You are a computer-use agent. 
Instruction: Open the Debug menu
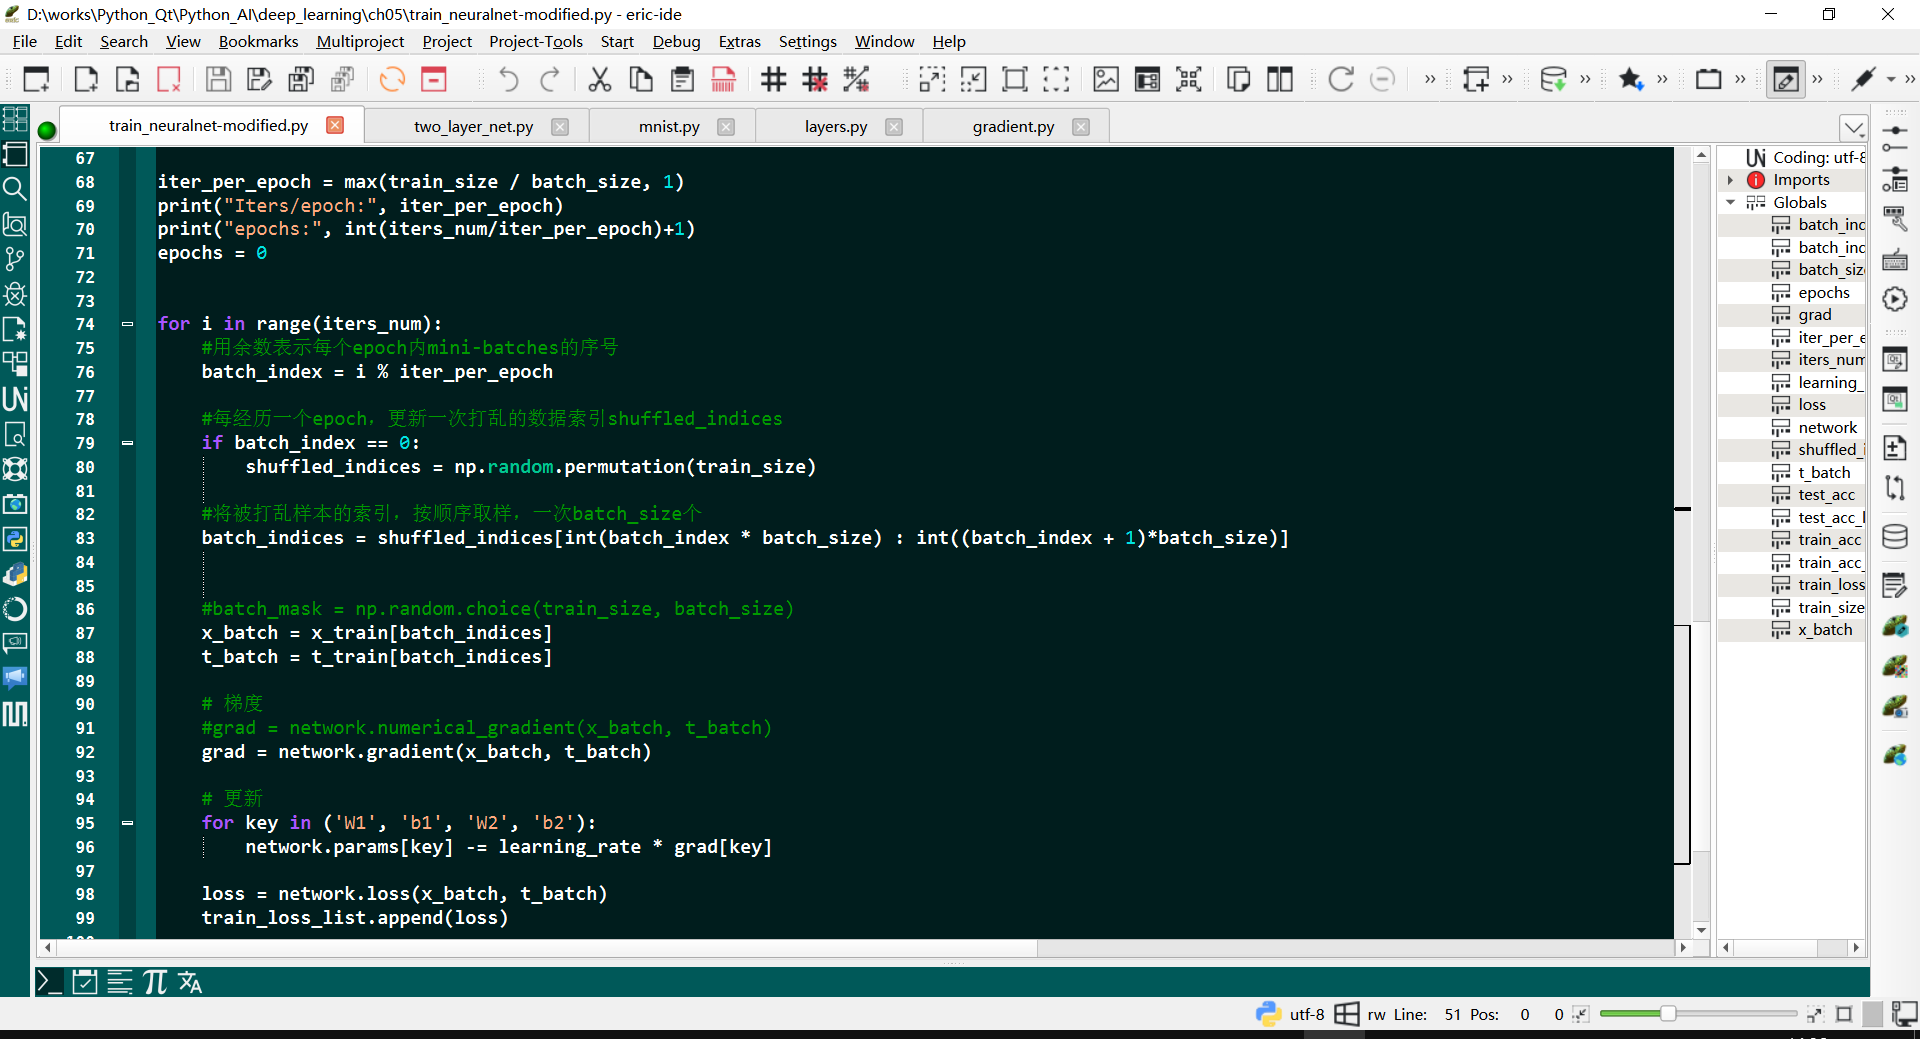676,41
